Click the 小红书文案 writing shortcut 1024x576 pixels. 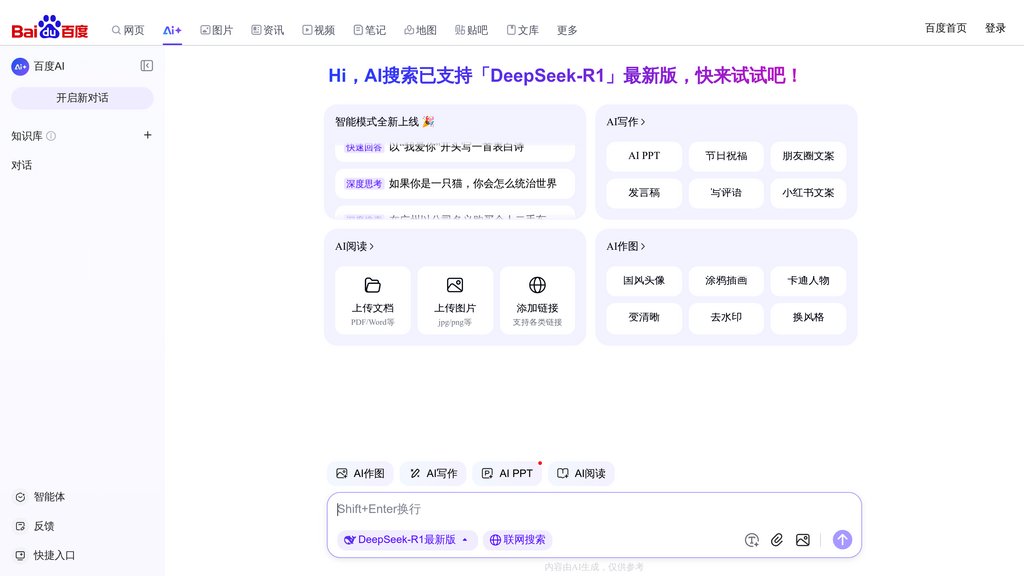[808, 193]
